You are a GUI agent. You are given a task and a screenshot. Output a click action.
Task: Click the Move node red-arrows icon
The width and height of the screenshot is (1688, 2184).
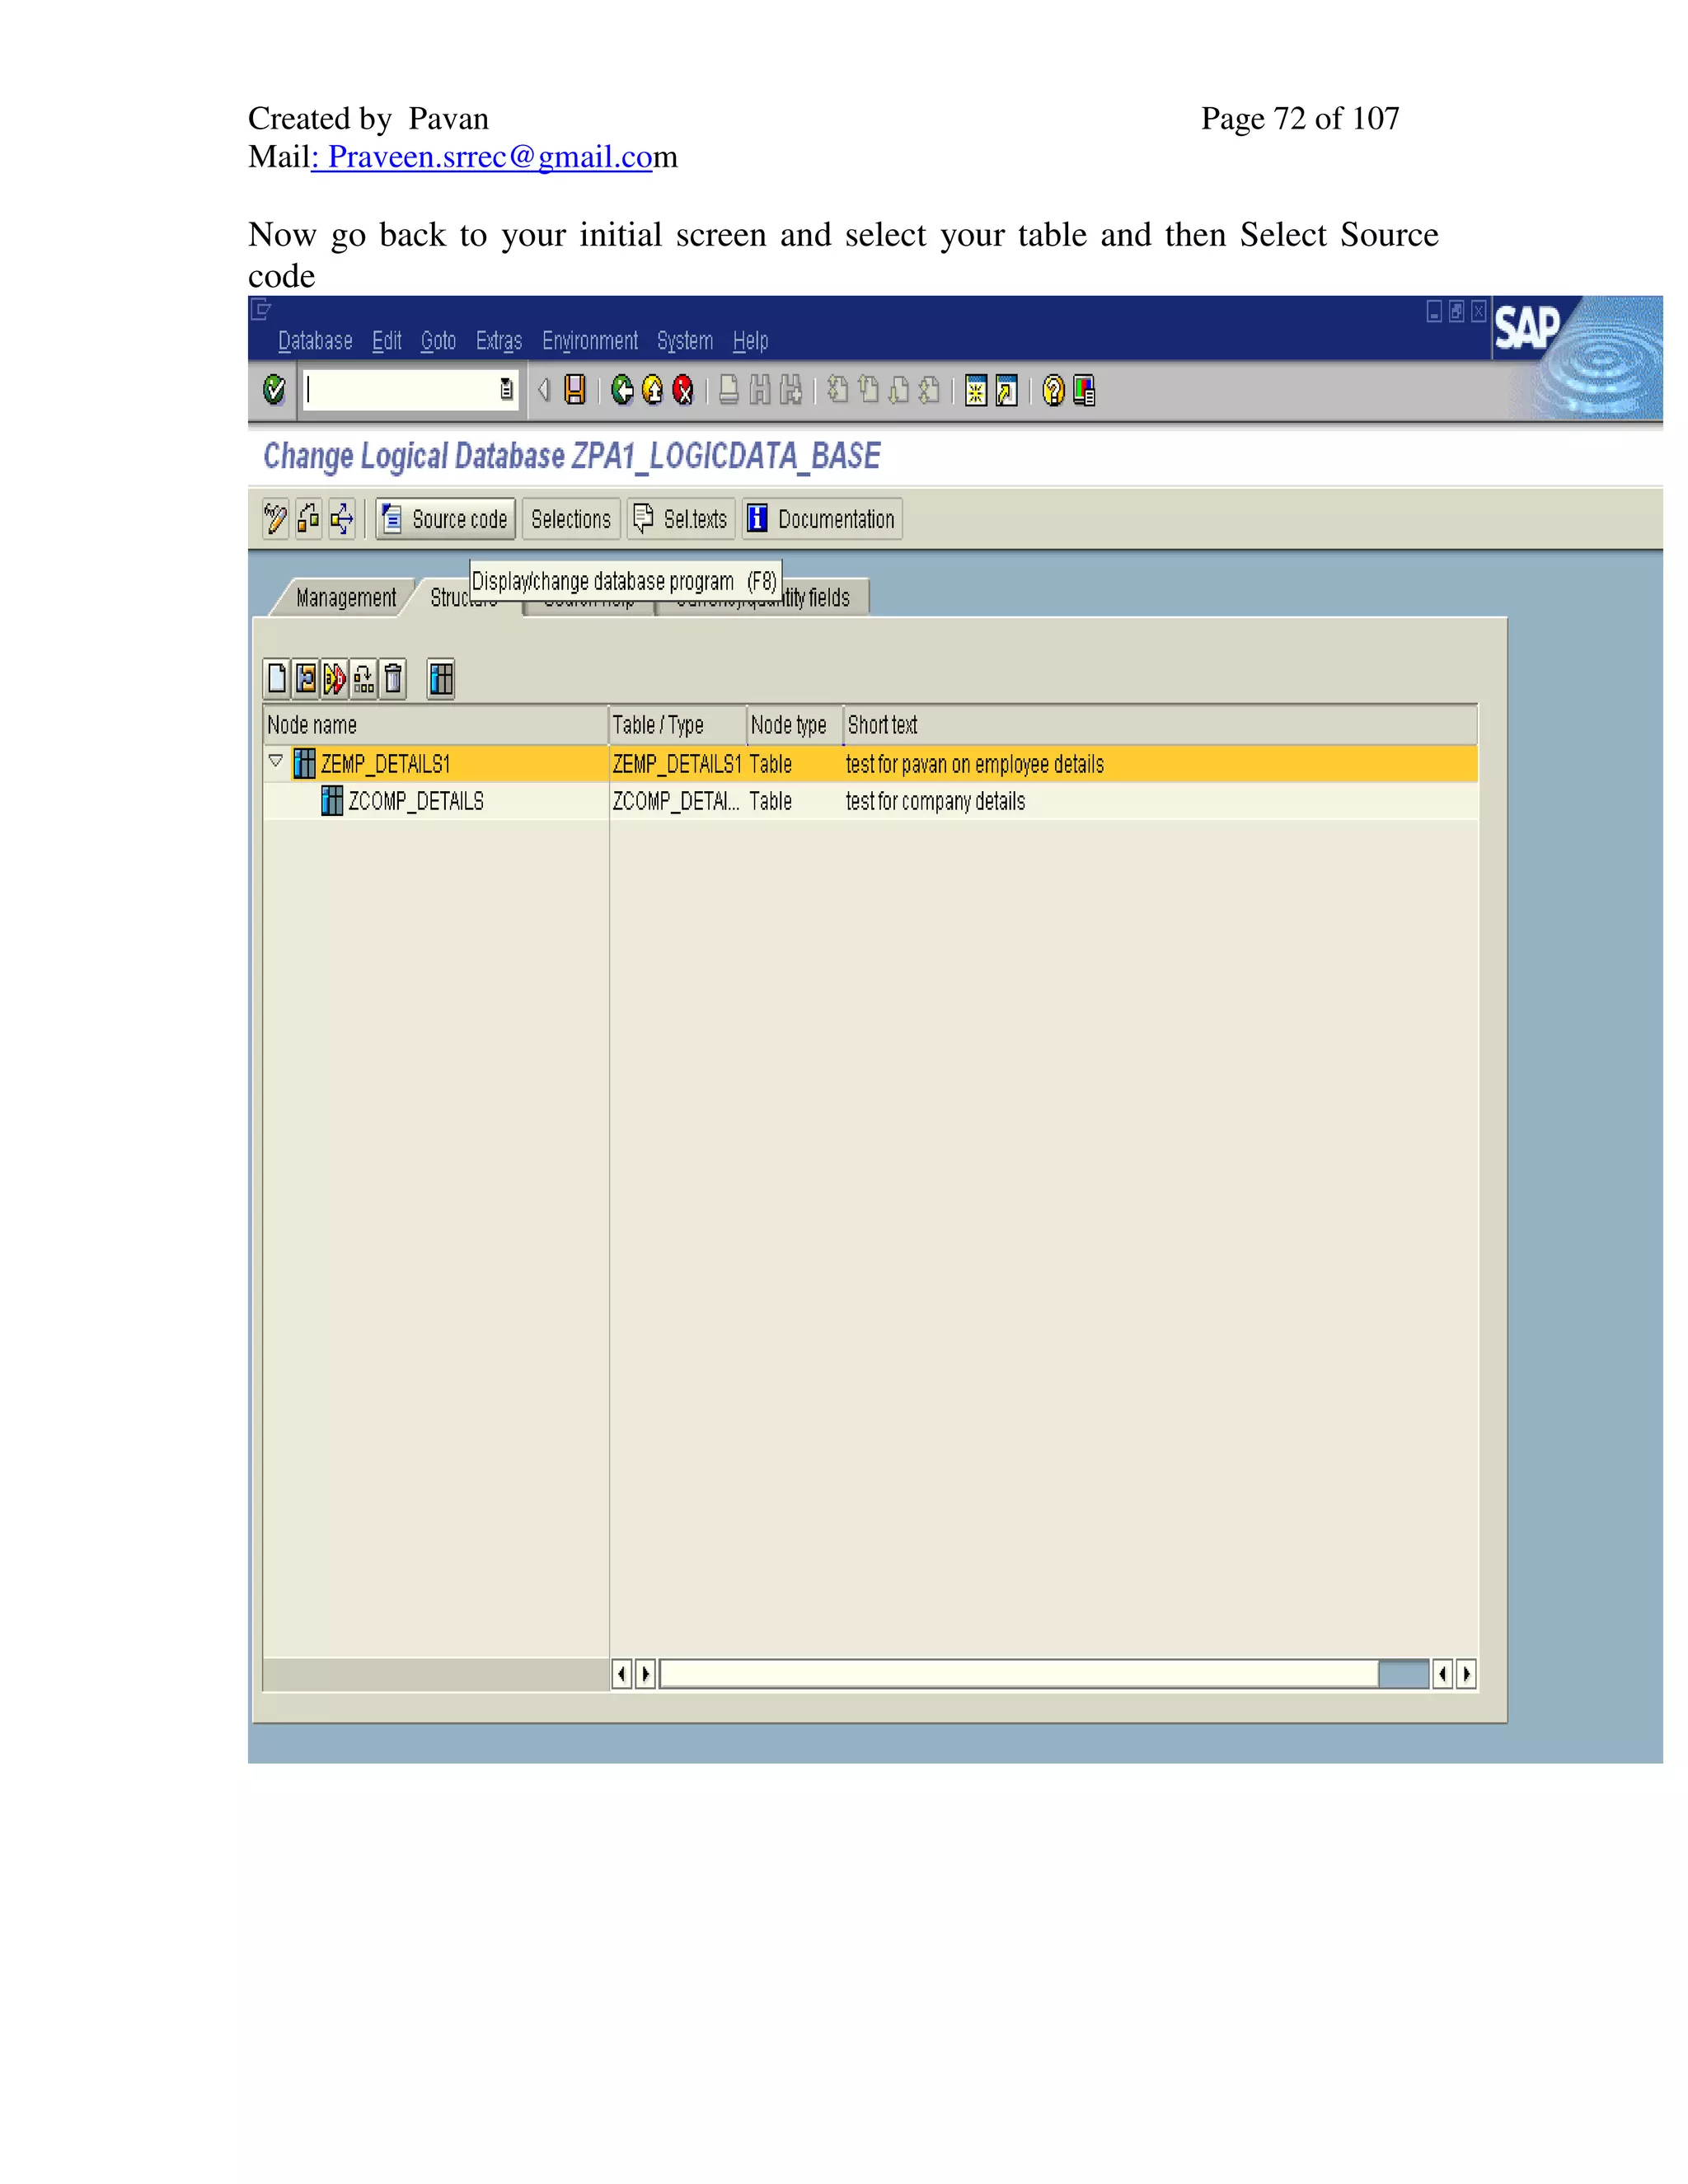335,679
